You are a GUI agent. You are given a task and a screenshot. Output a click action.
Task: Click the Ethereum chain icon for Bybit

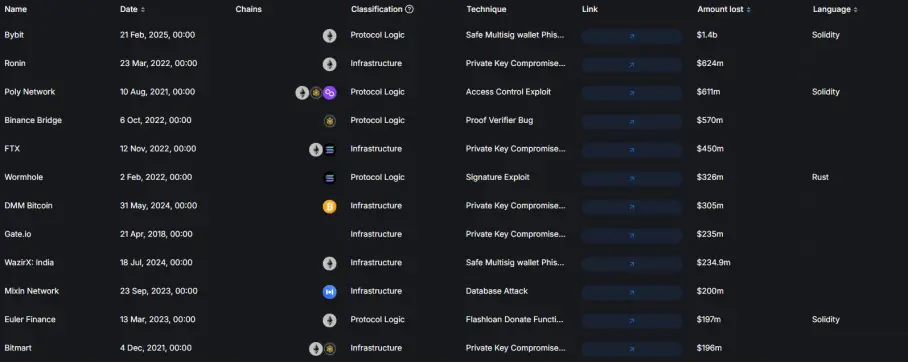point(329,36)
